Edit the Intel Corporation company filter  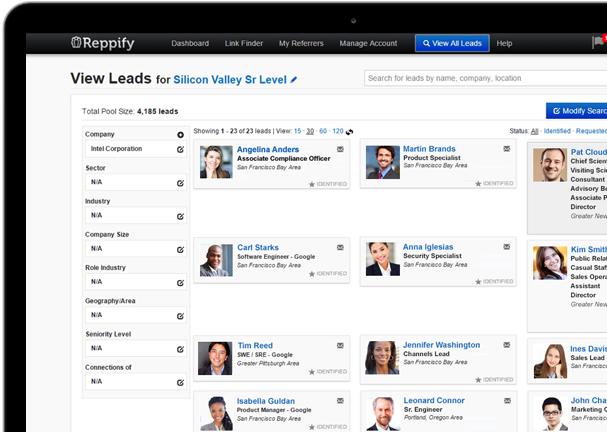coord(180,149)
